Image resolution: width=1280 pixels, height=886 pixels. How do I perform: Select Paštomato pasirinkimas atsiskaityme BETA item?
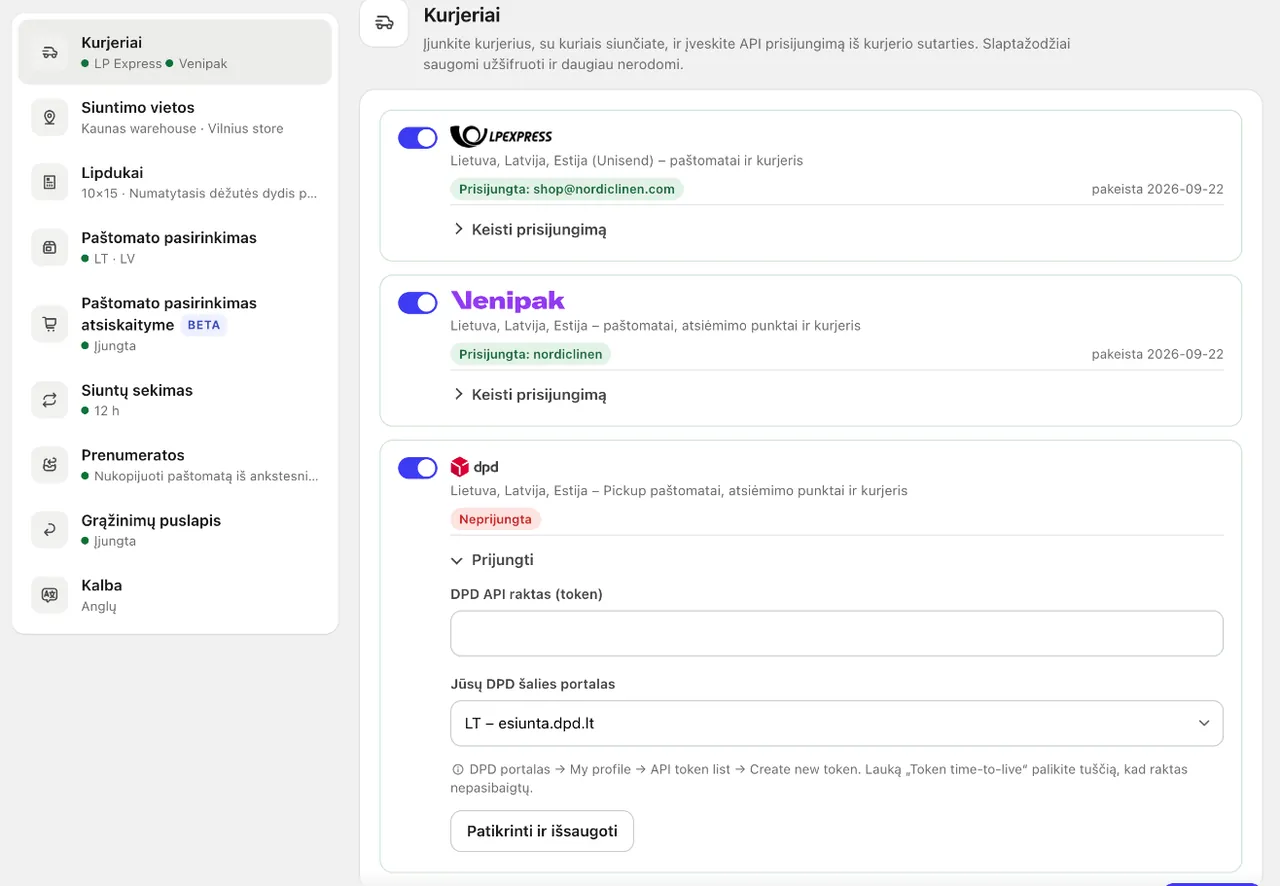tap(175, 323)
